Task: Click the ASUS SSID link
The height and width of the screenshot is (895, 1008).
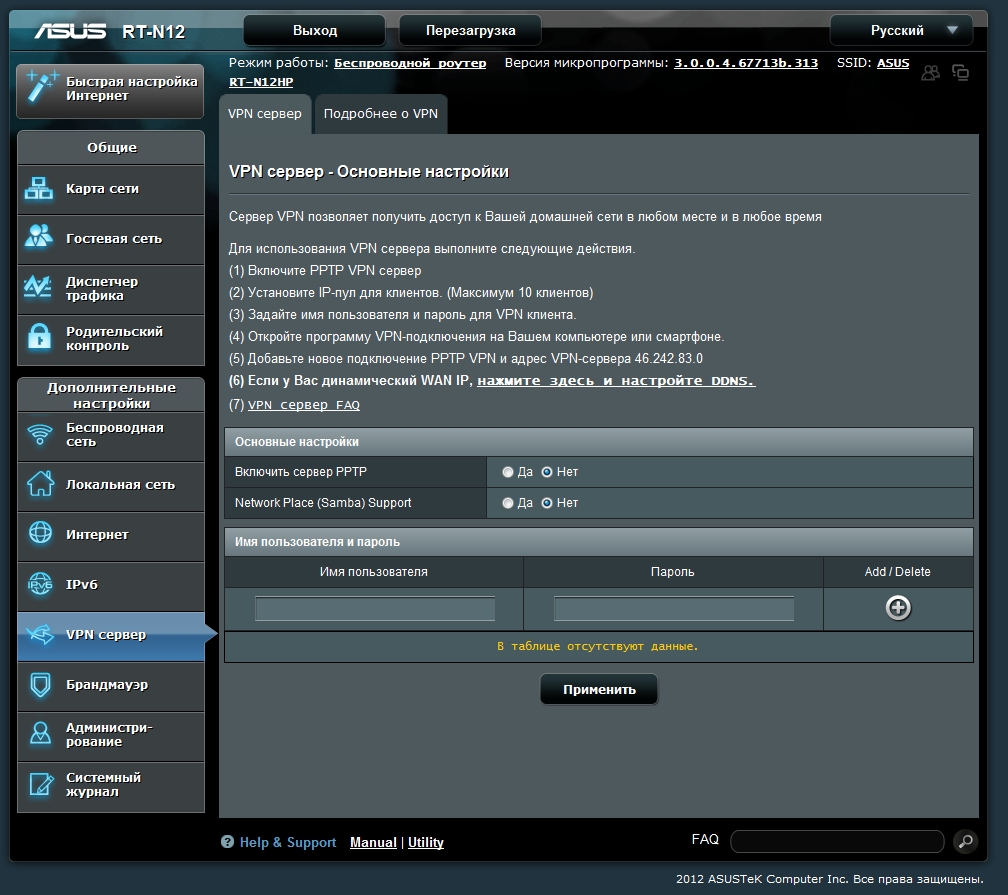Action: 893,63
